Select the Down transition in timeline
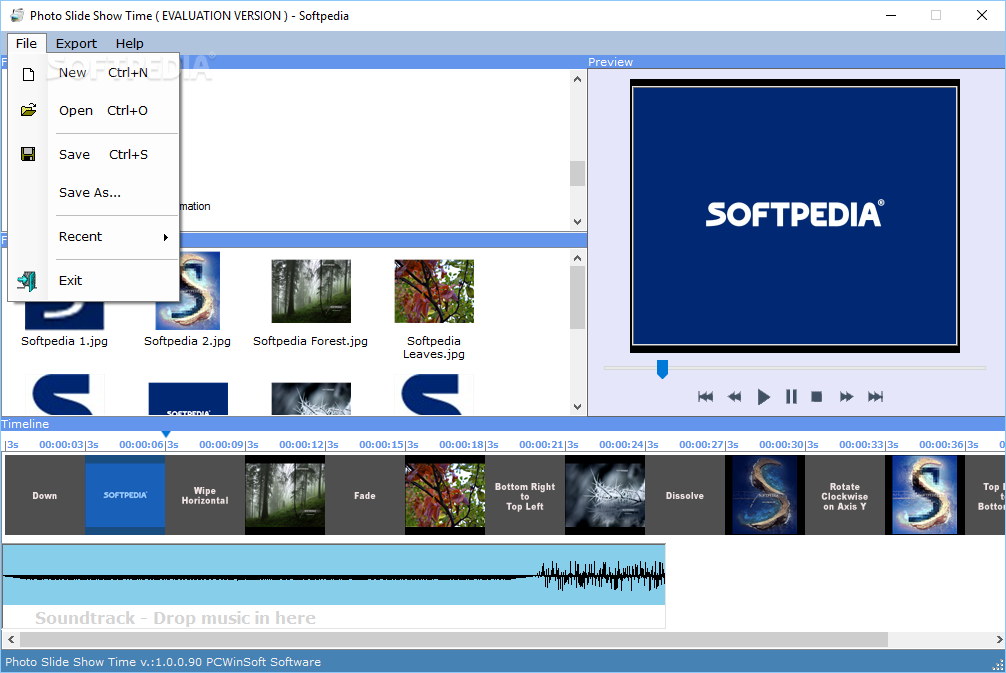 [x=45, y=495]
